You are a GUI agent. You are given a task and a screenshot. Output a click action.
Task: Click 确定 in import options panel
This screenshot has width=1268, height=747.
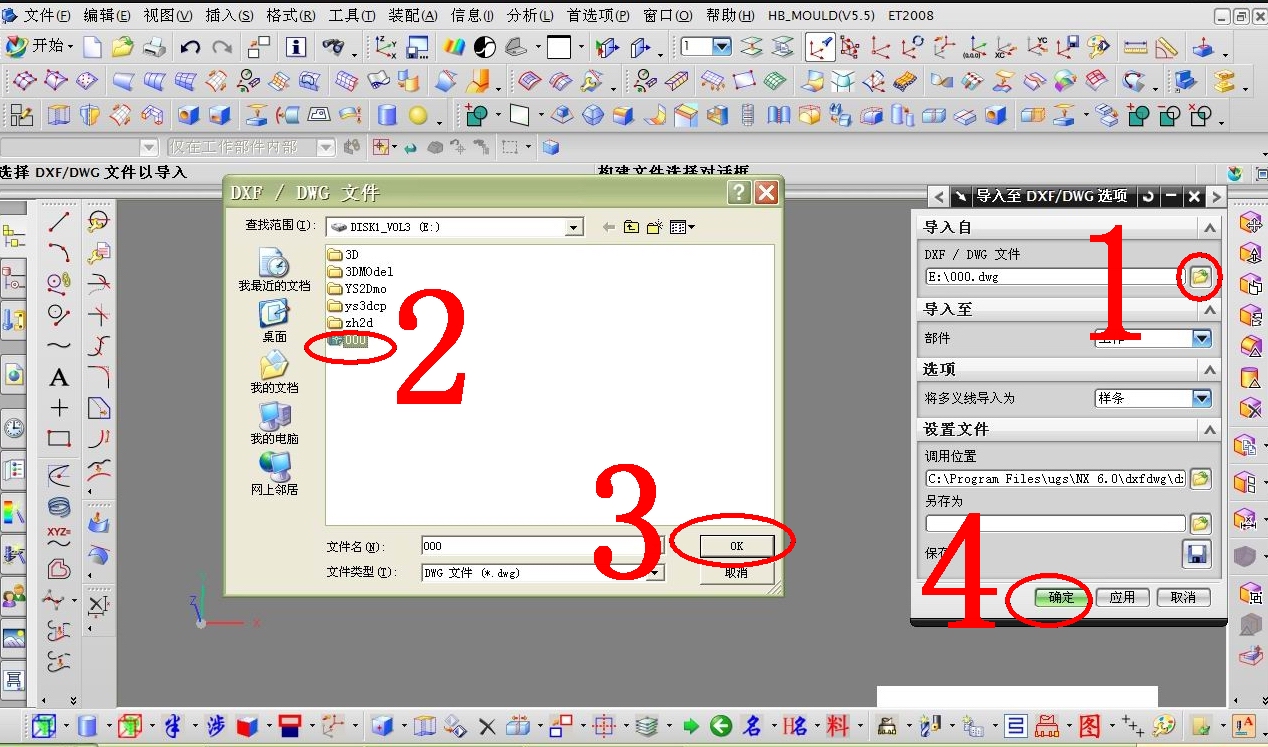pyautogui.click(x=1061, y=597)
